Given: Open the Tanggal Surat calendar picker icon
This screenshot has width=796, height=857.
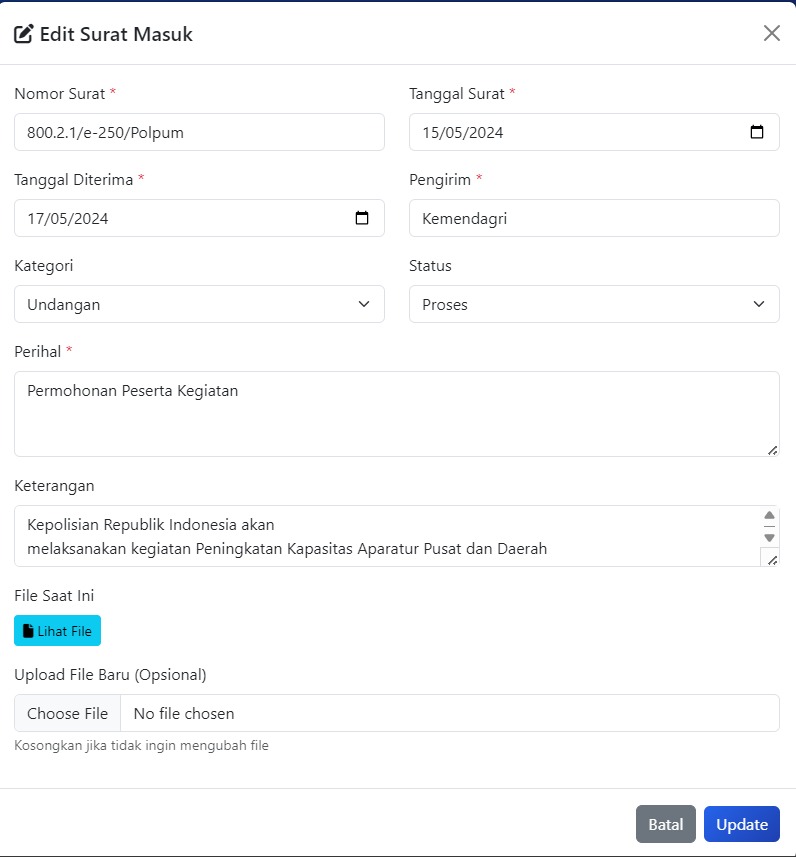Looking at the screenshot, I should click(757, 132).
